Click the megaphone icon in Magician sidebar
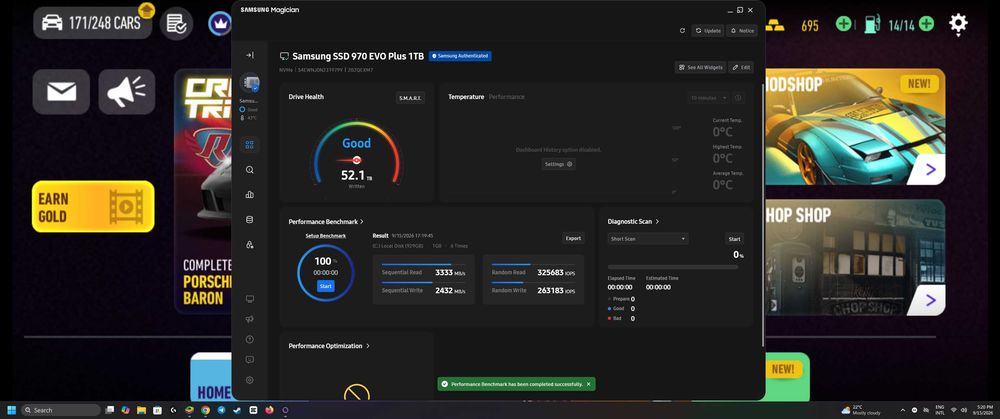The height and width of the screenshot is (419, 1000). [249, 319]
